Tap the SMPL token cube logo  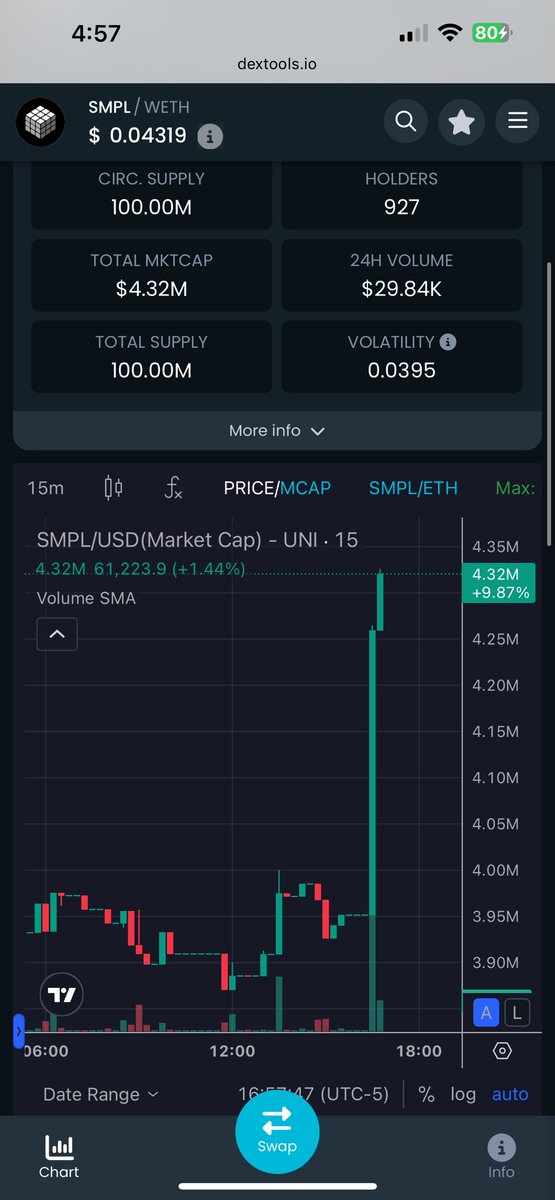[40, 123]
